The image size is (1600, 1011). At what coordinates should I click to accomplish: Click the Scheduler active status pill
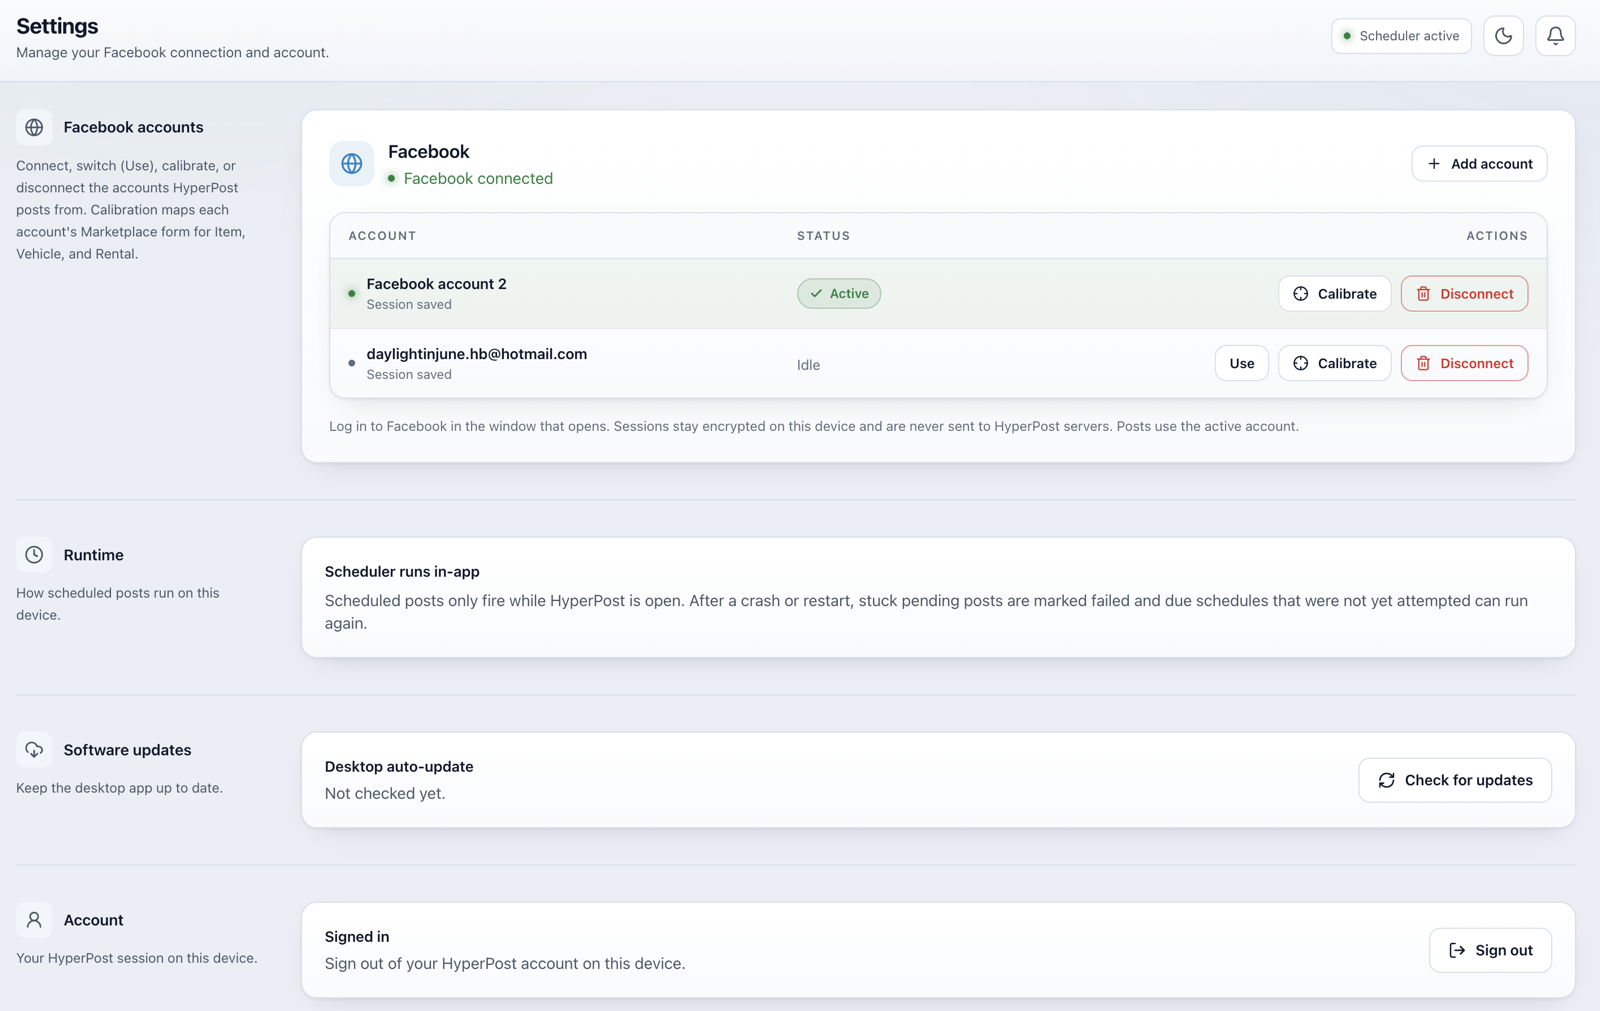click(1401, 36)
